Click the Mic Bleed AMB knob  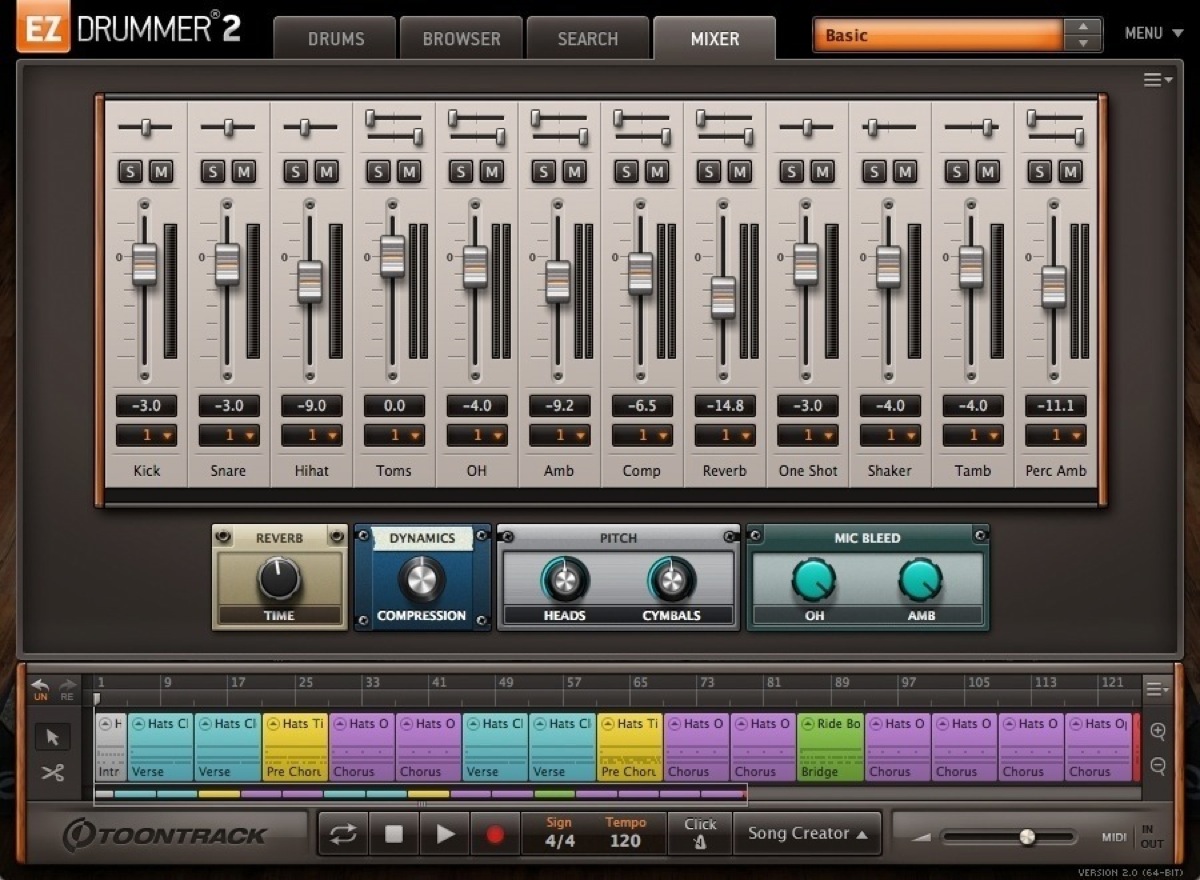tap(921, 580)
